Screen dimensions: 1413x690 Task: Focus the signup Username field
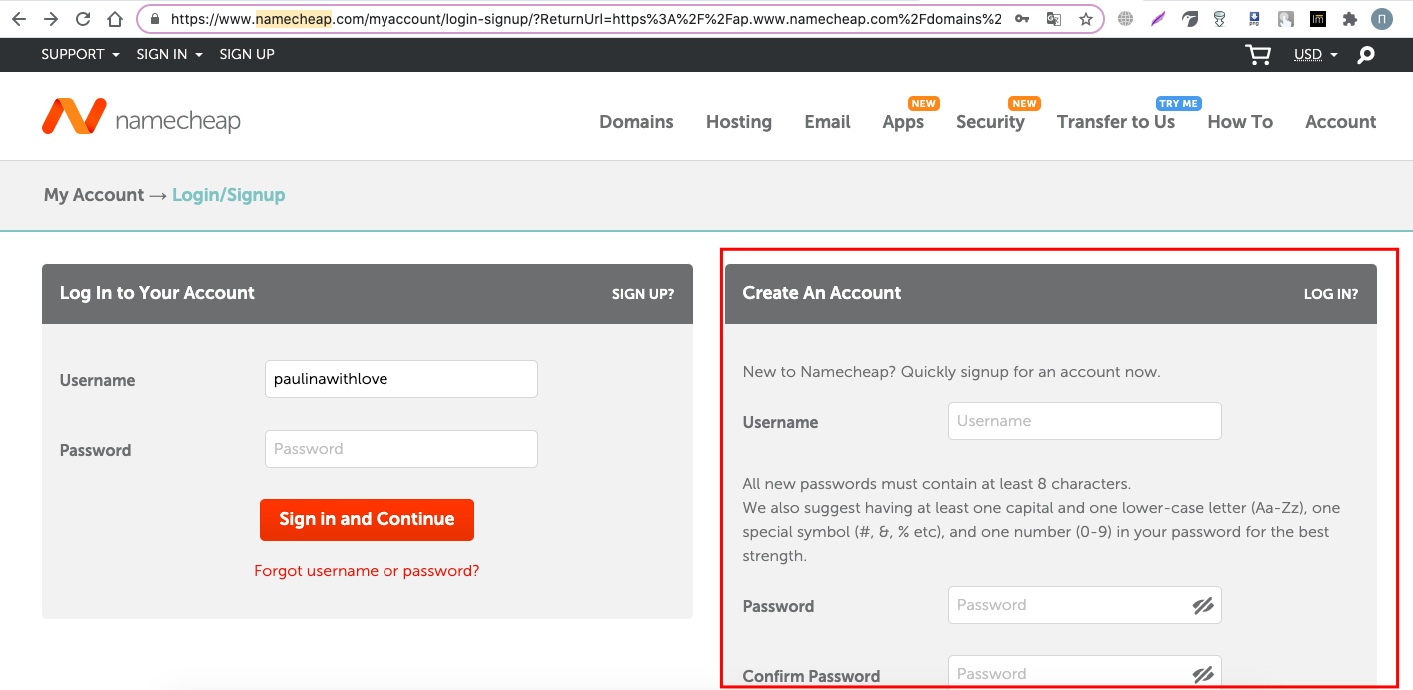click(x=1085, y=421)
